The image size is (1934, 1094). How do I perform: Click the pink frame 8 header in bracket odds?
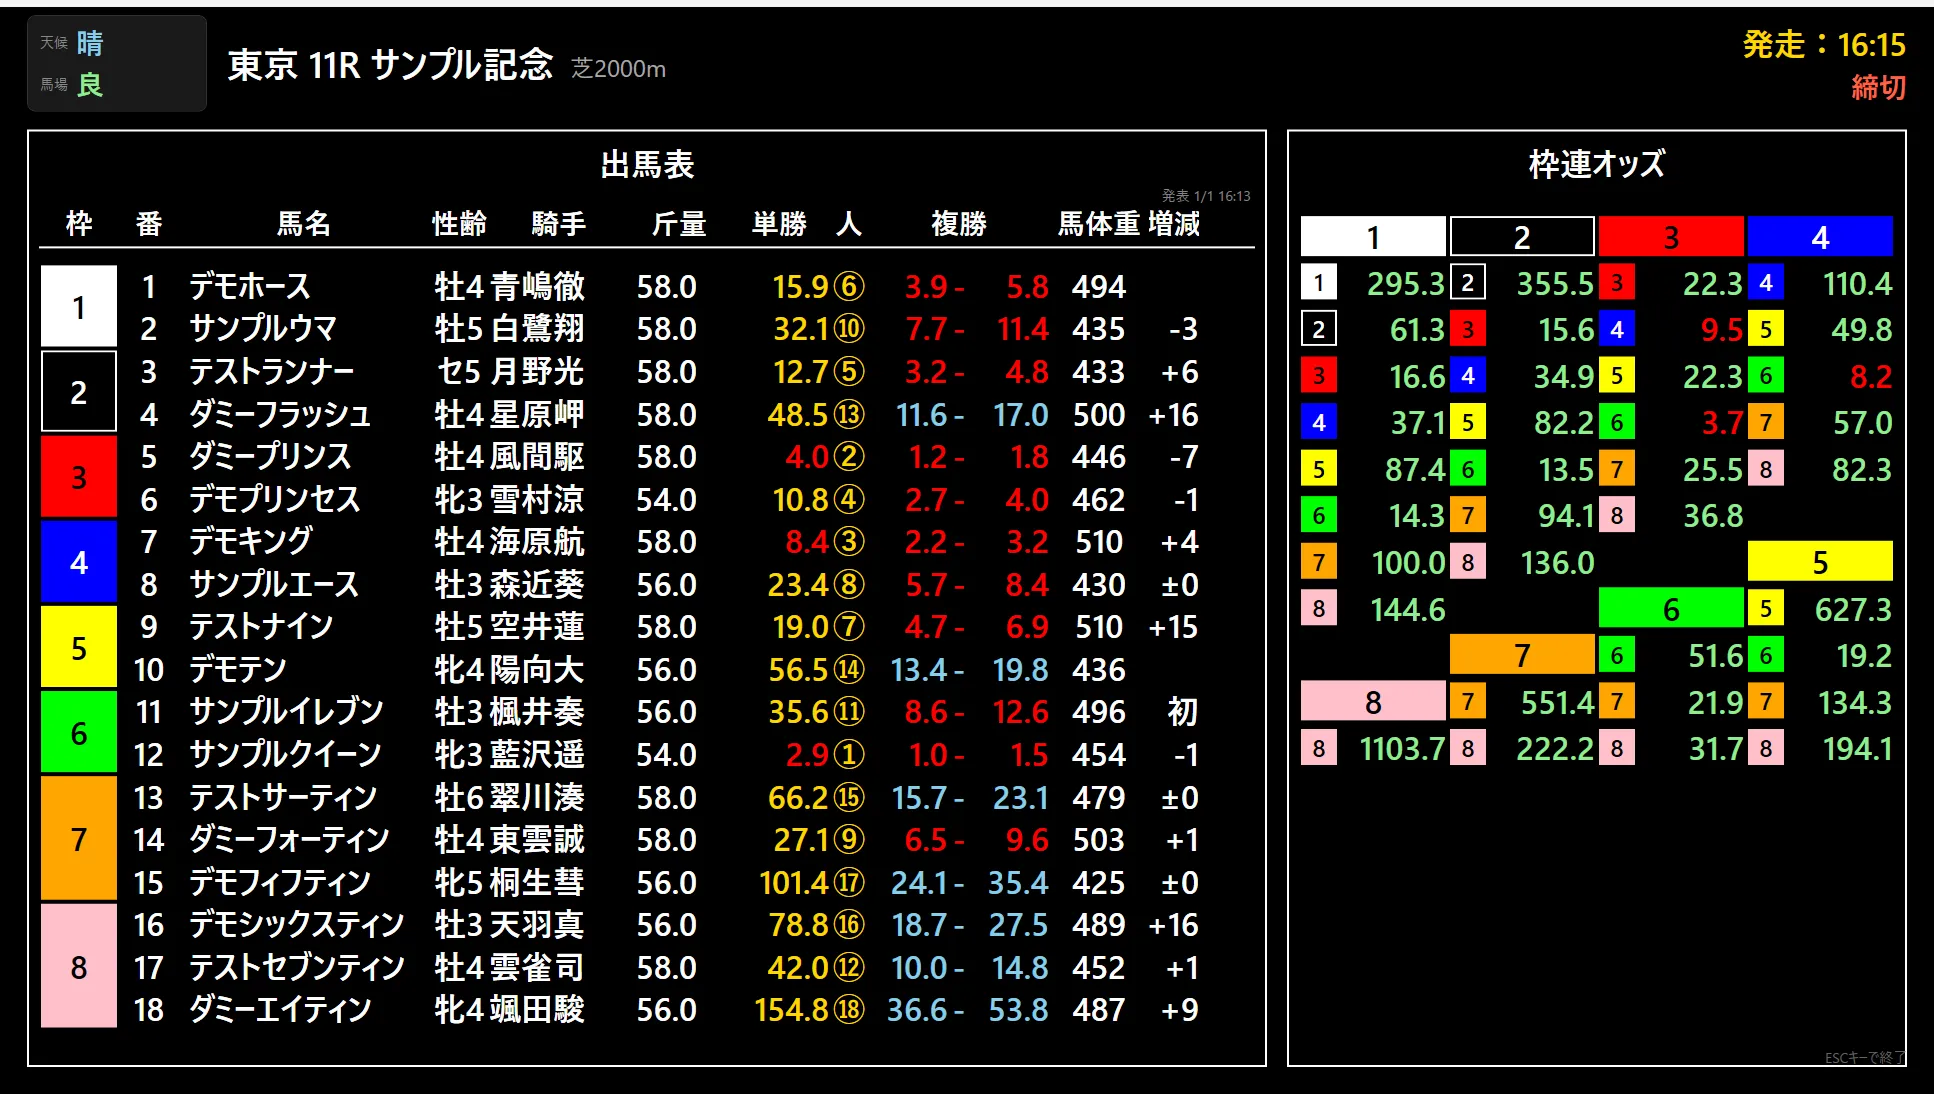pos(1373,702)
